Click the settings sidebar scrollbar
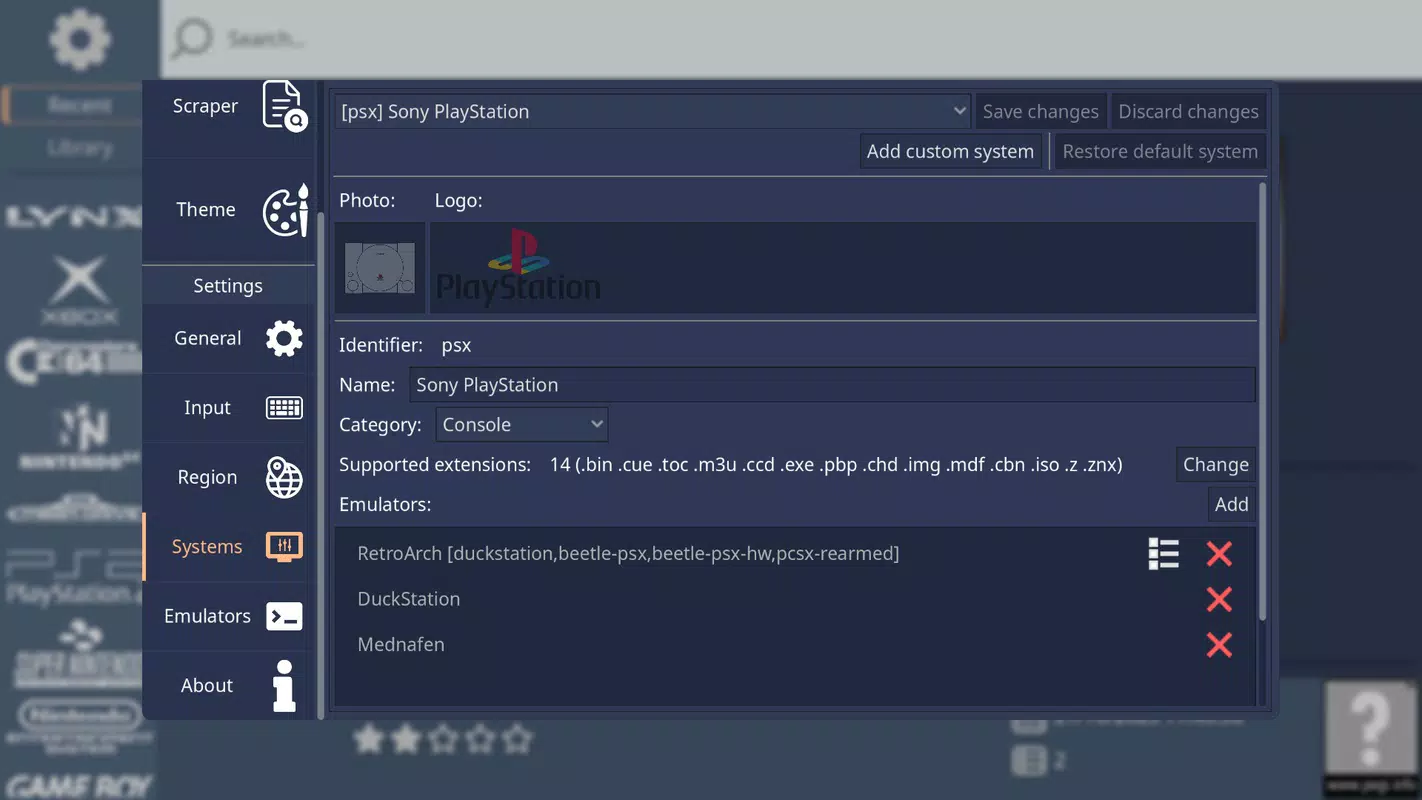Screen dimensions: 1422x800 pos(321,465)
